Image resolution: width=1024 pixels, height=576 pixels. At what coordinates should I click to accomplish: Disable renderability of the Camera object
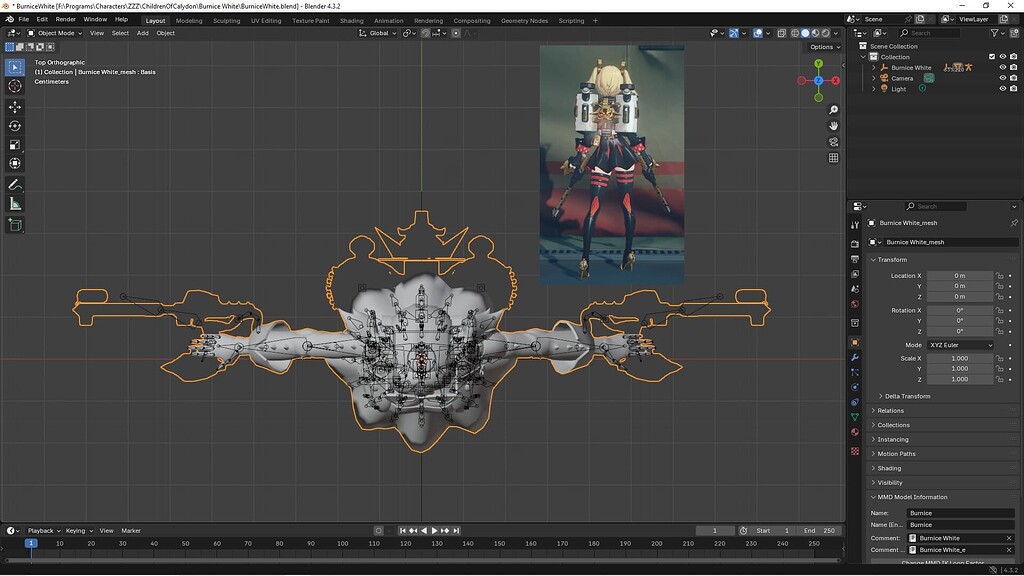point(1013,78)
